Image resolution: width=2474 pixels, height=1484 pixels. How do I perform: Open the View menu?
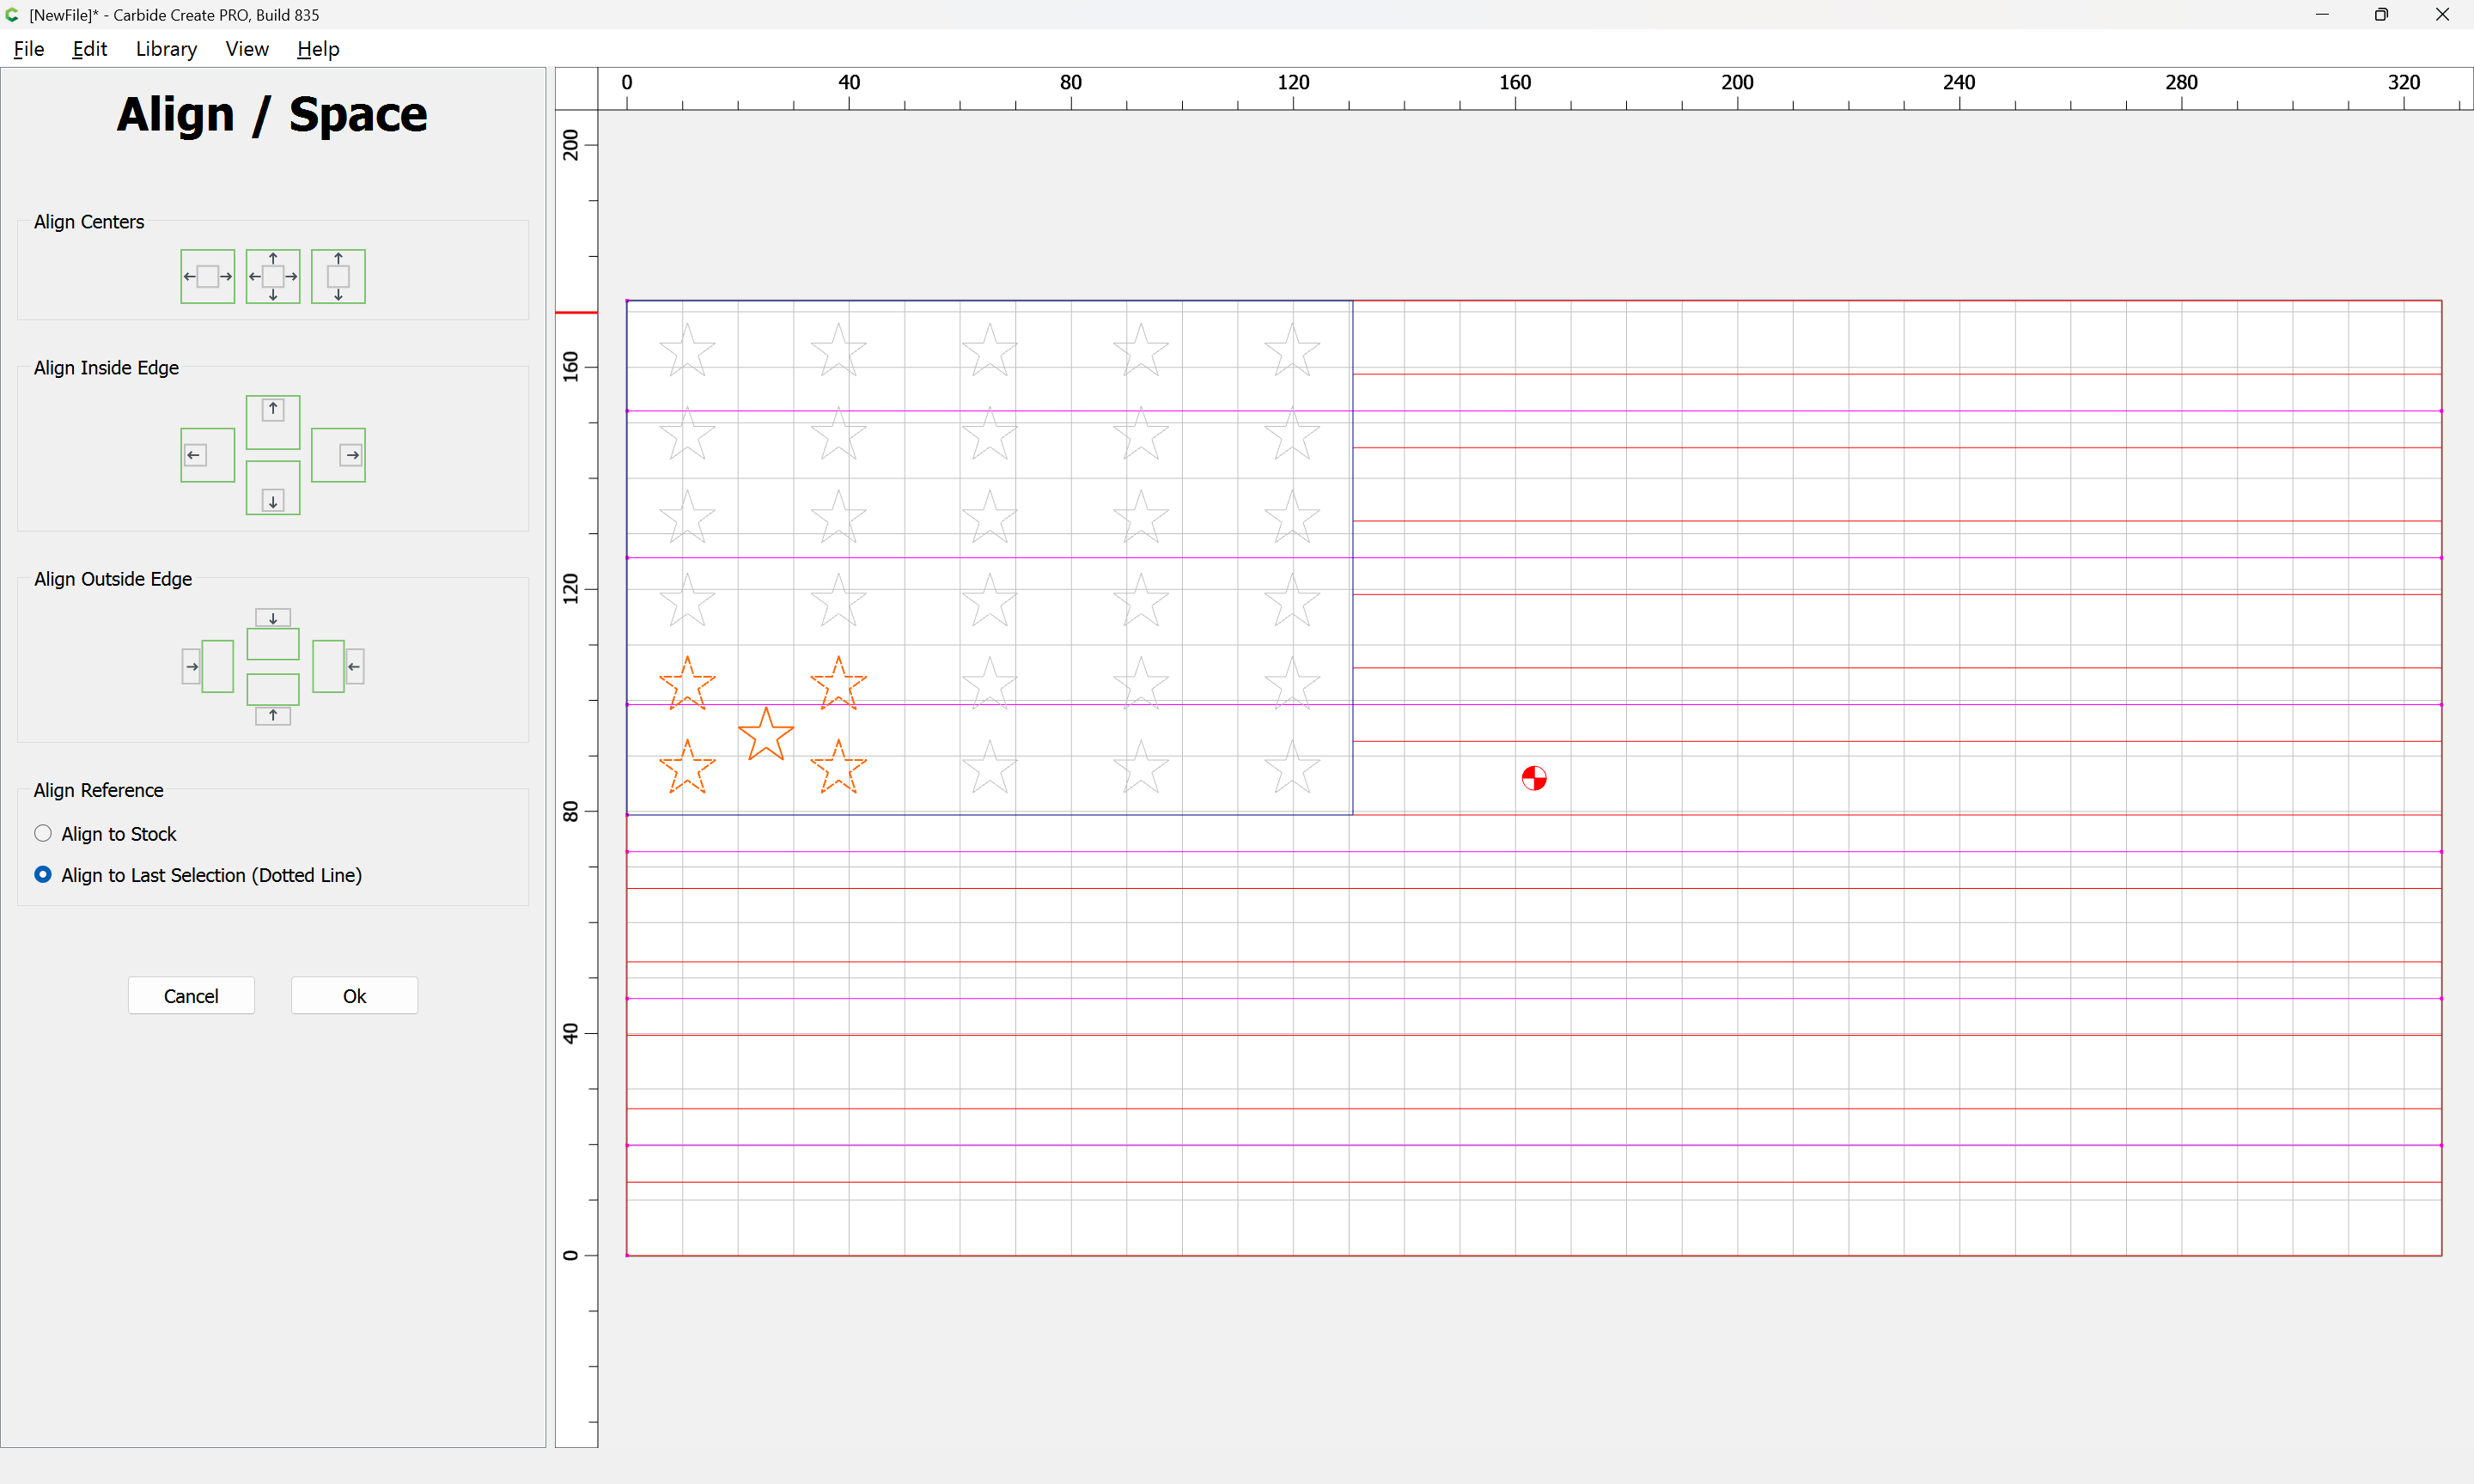tap(247, 49)
